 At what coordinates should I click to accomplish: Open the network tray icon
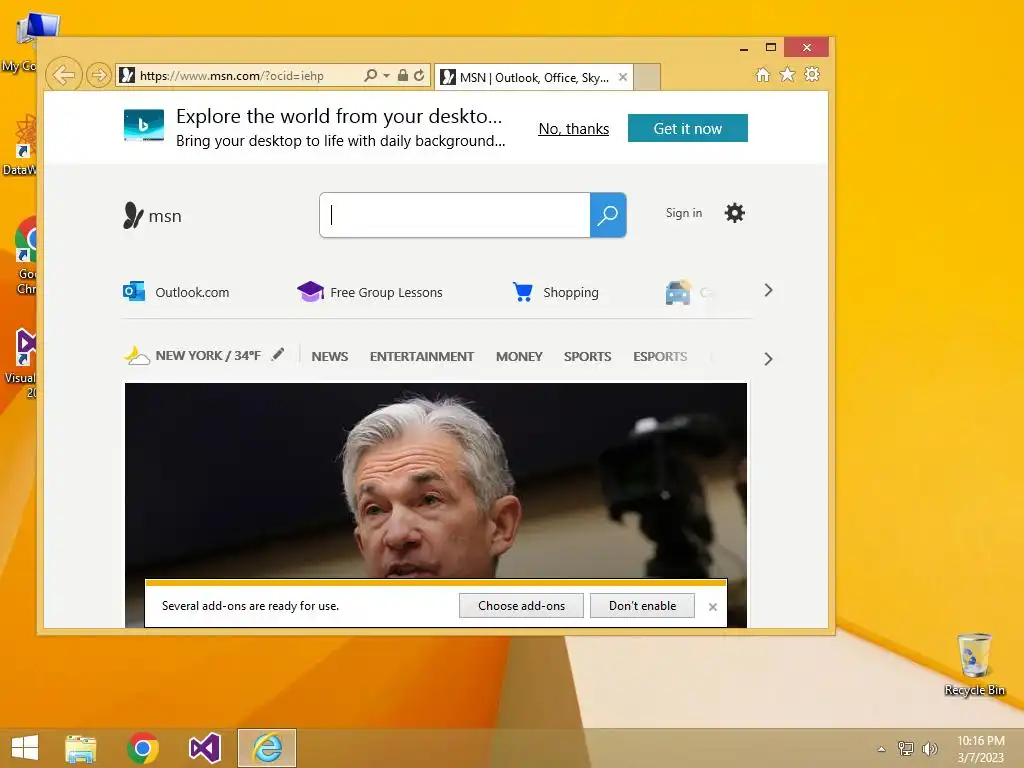tap(906, 748)
